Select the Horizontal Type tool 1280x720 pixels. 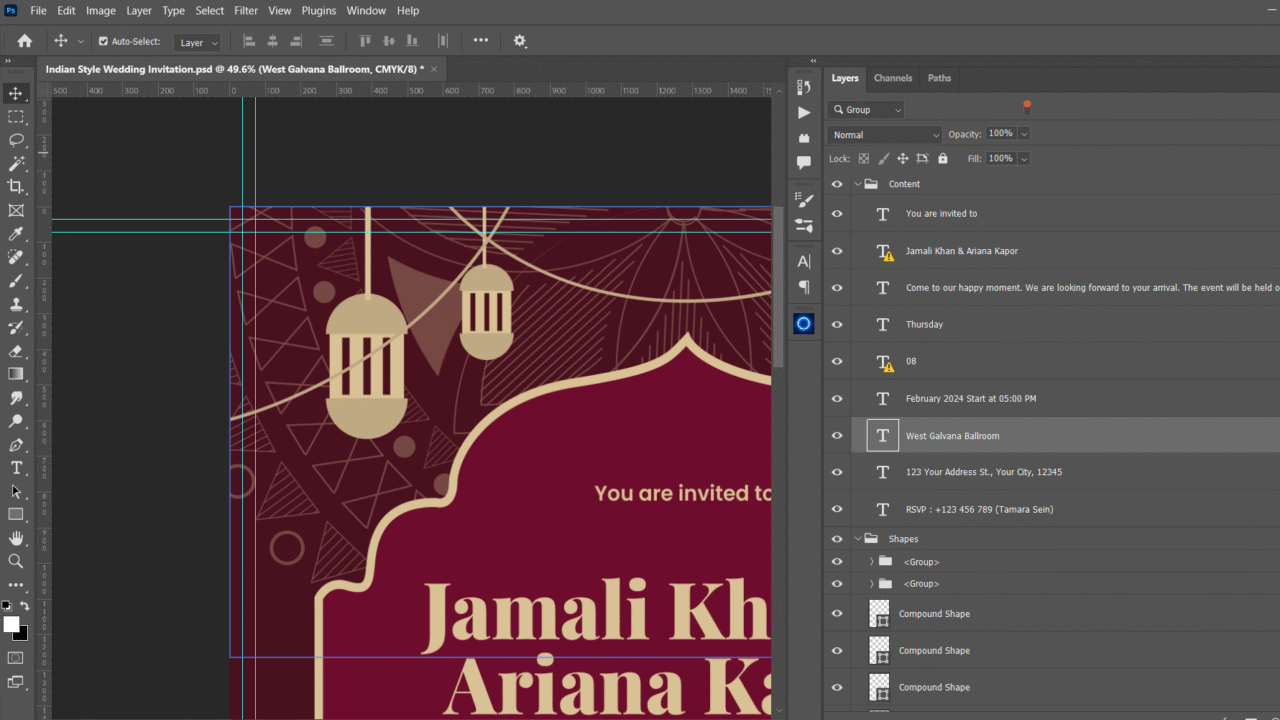(x=16, y=468)
